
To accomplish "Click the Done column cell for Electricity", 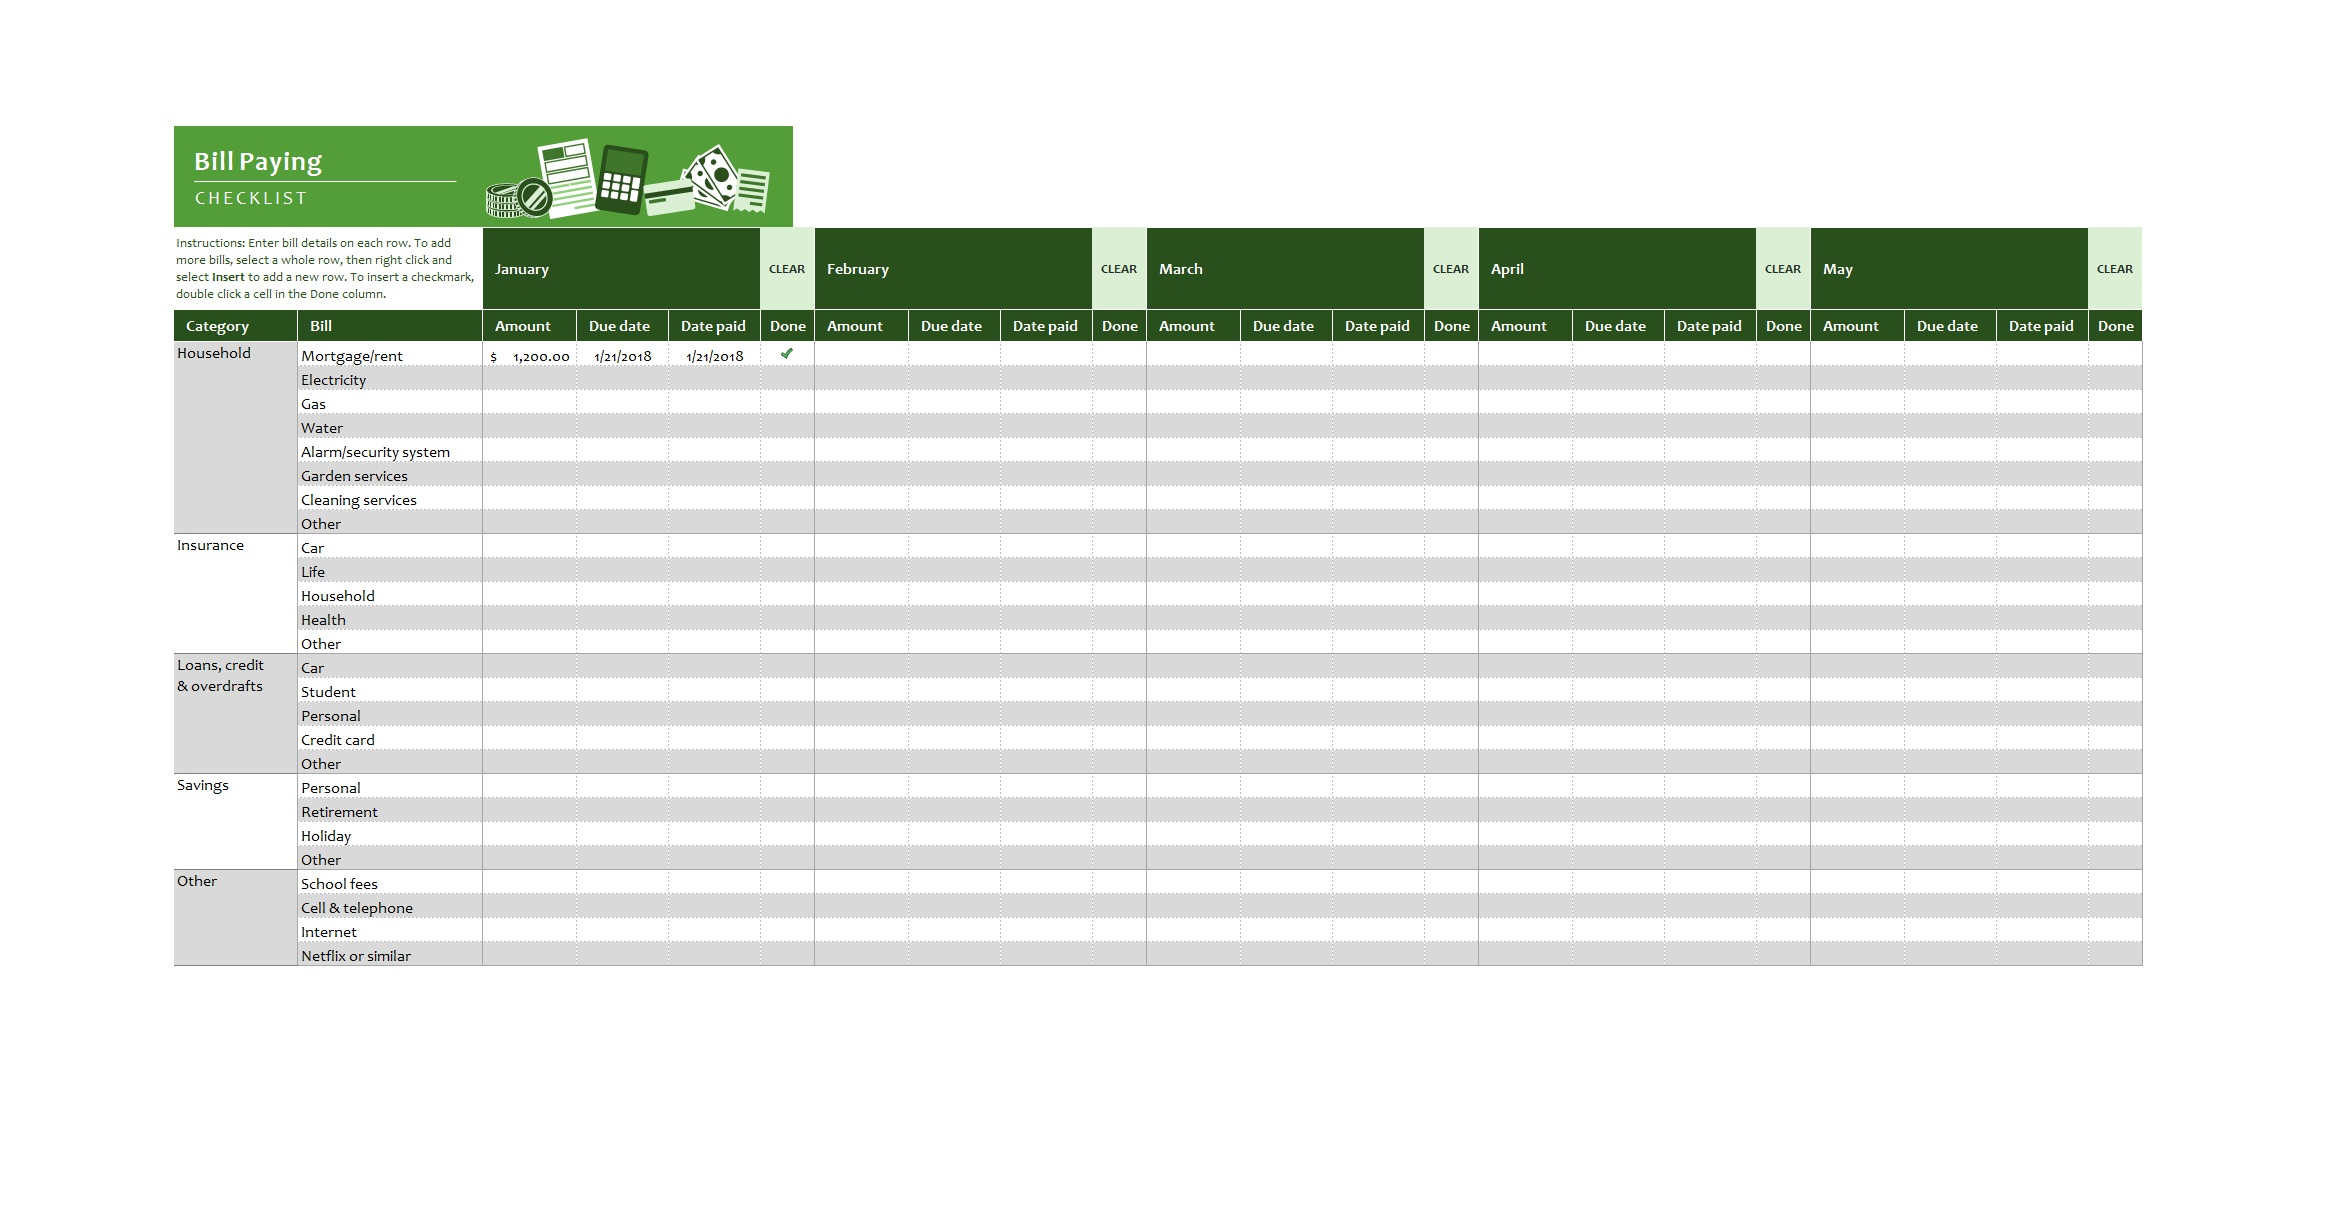I will pos(788,377).
